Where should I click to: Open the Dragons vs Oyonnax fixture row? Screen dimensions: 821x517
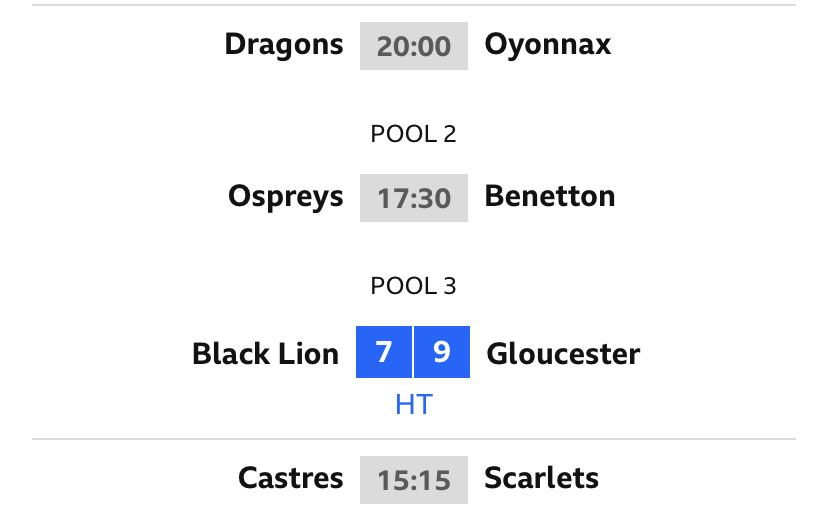pos(414,46)
